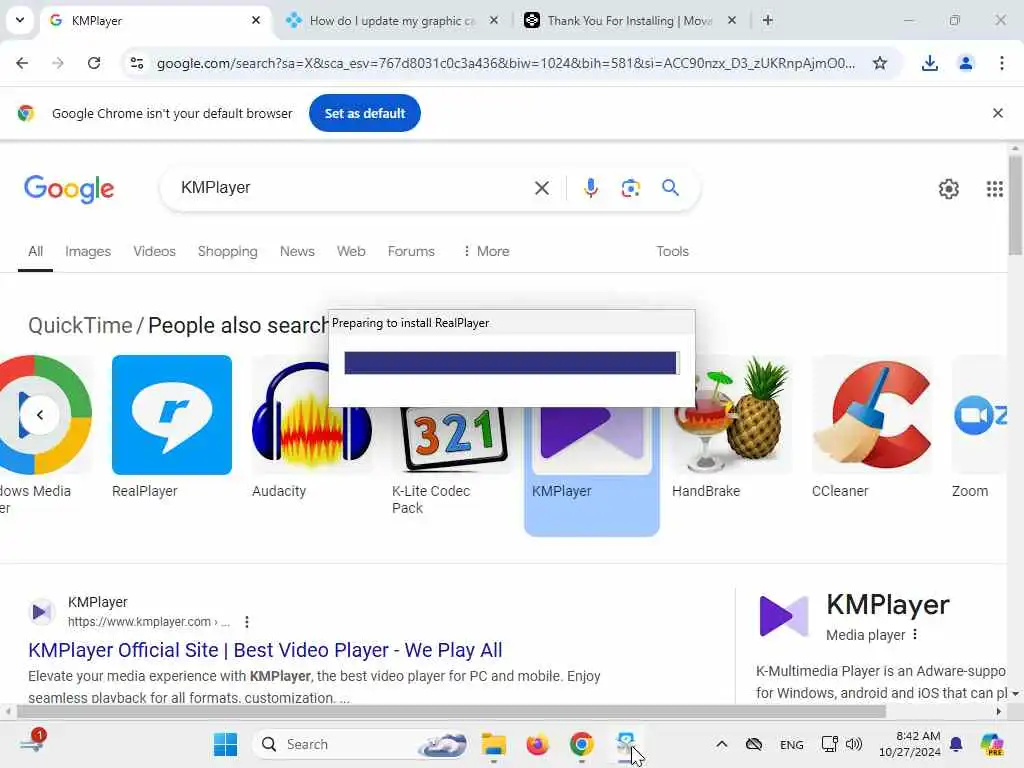Click the Set as default button
The width and height of the screenshot is (1024, 768).
coord(364,113)
